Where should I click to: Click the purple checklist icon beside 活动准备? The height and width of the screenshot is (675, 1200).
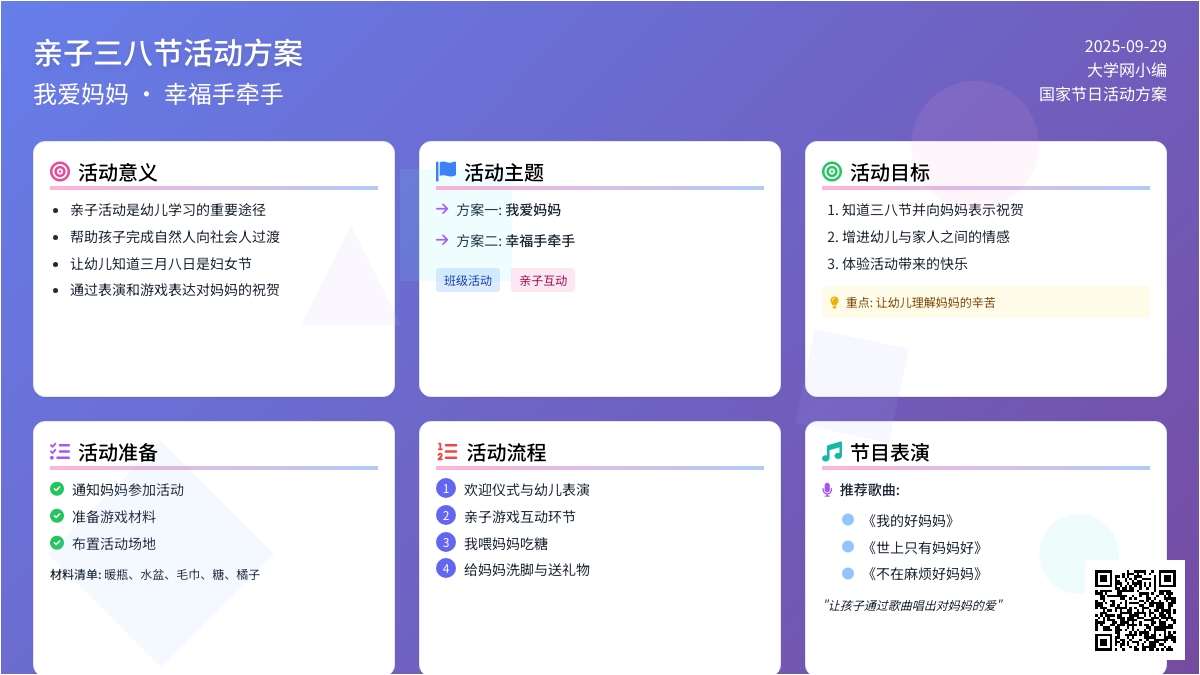coord(60,452)
